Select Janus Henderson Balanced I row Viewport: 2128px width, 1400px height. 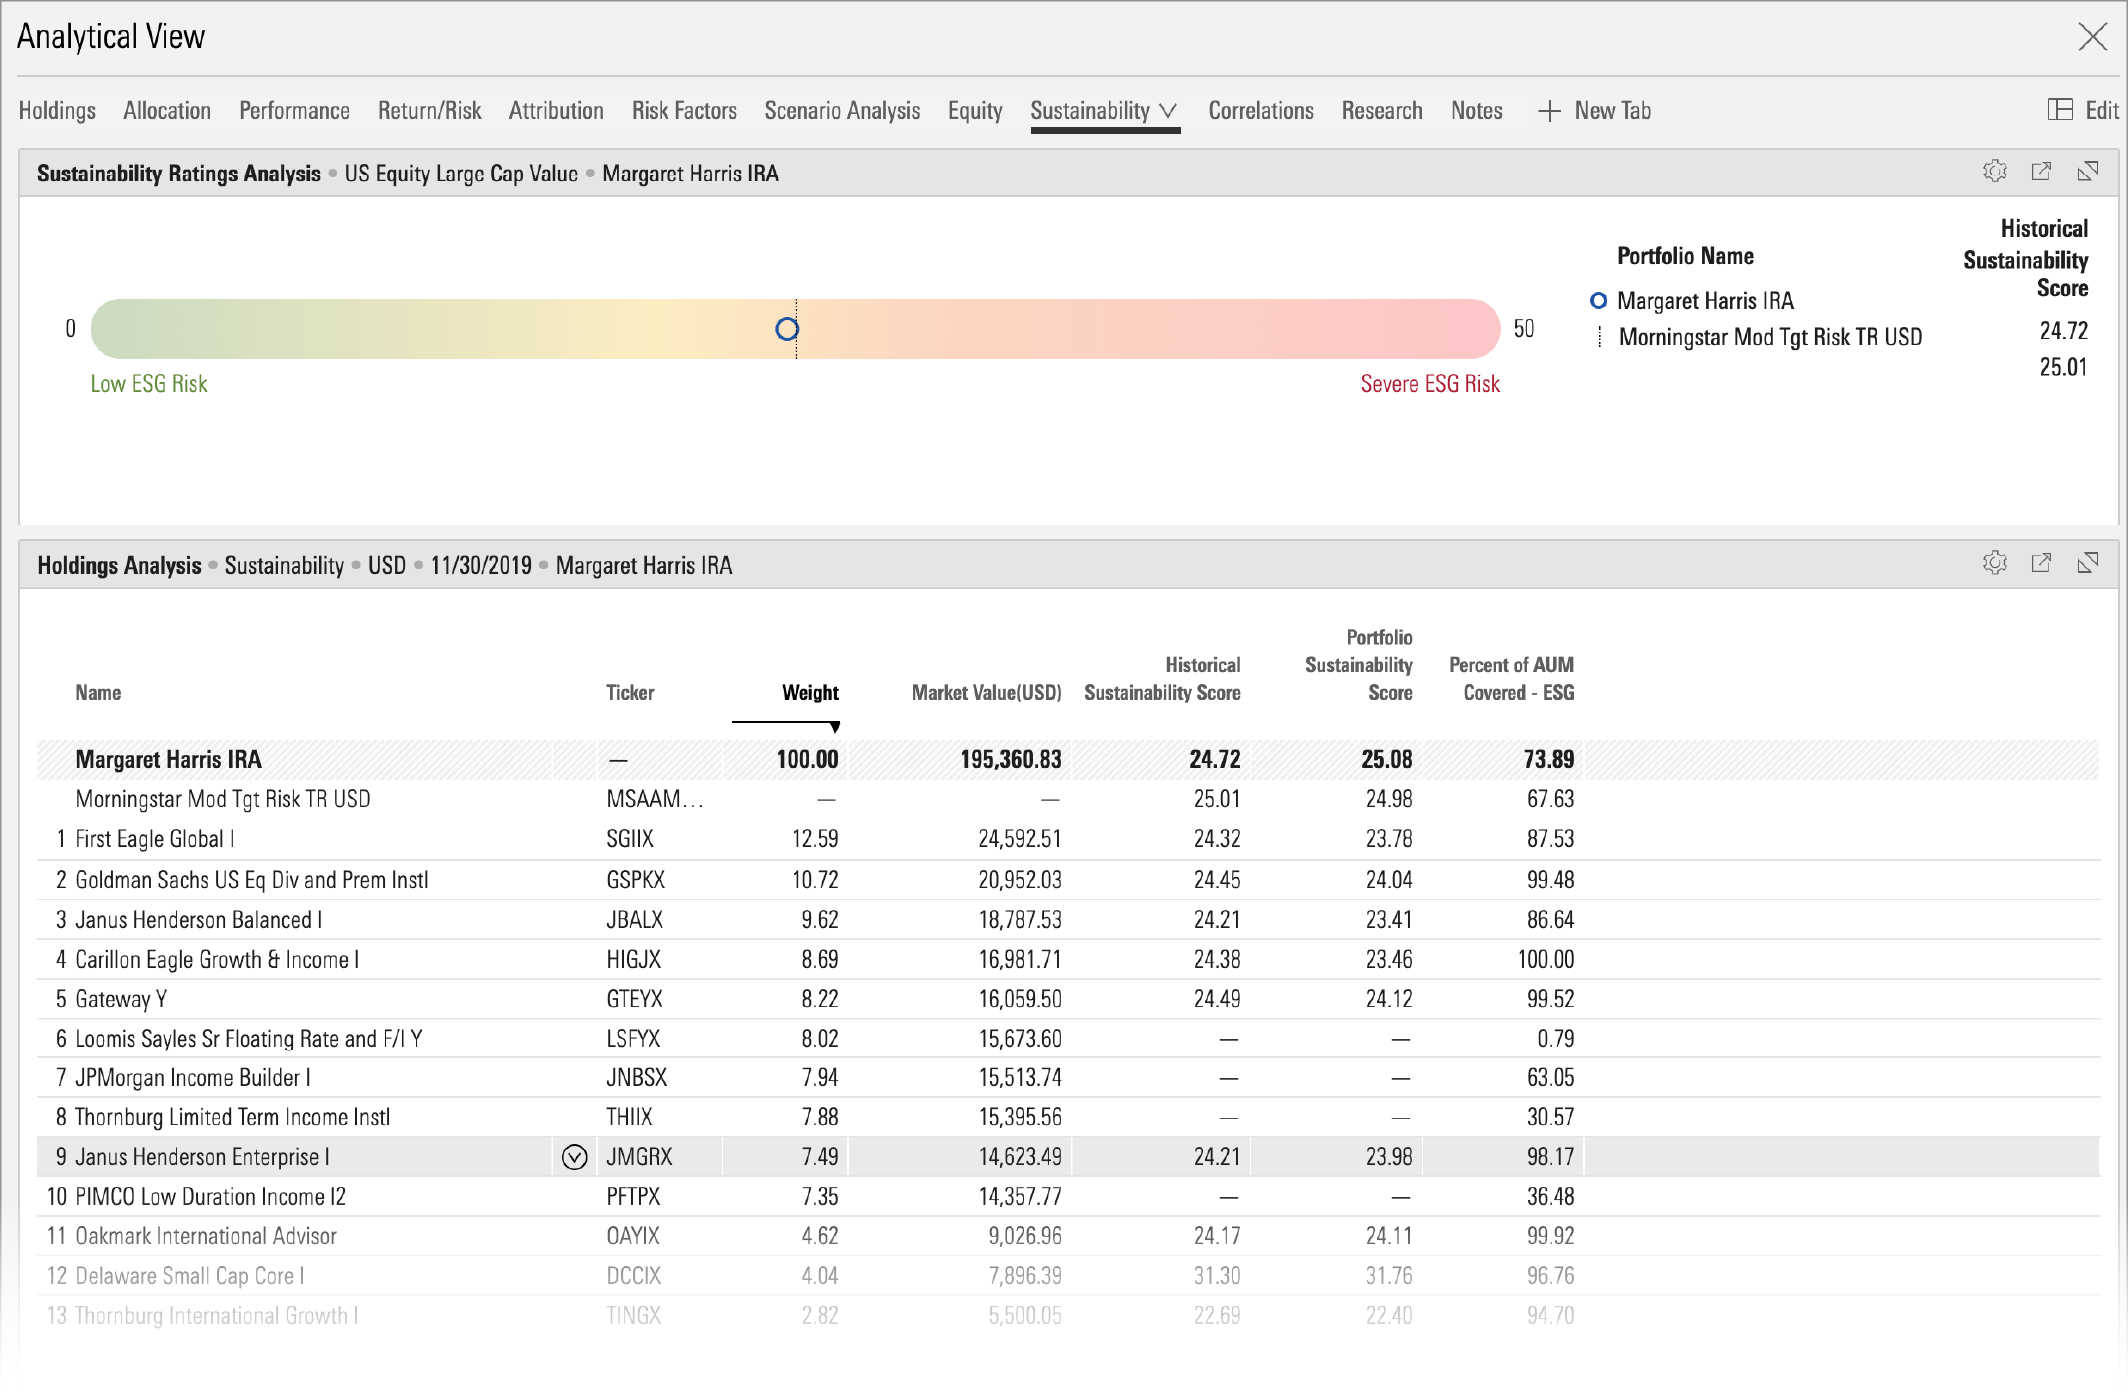click(x=1068, y=920)
